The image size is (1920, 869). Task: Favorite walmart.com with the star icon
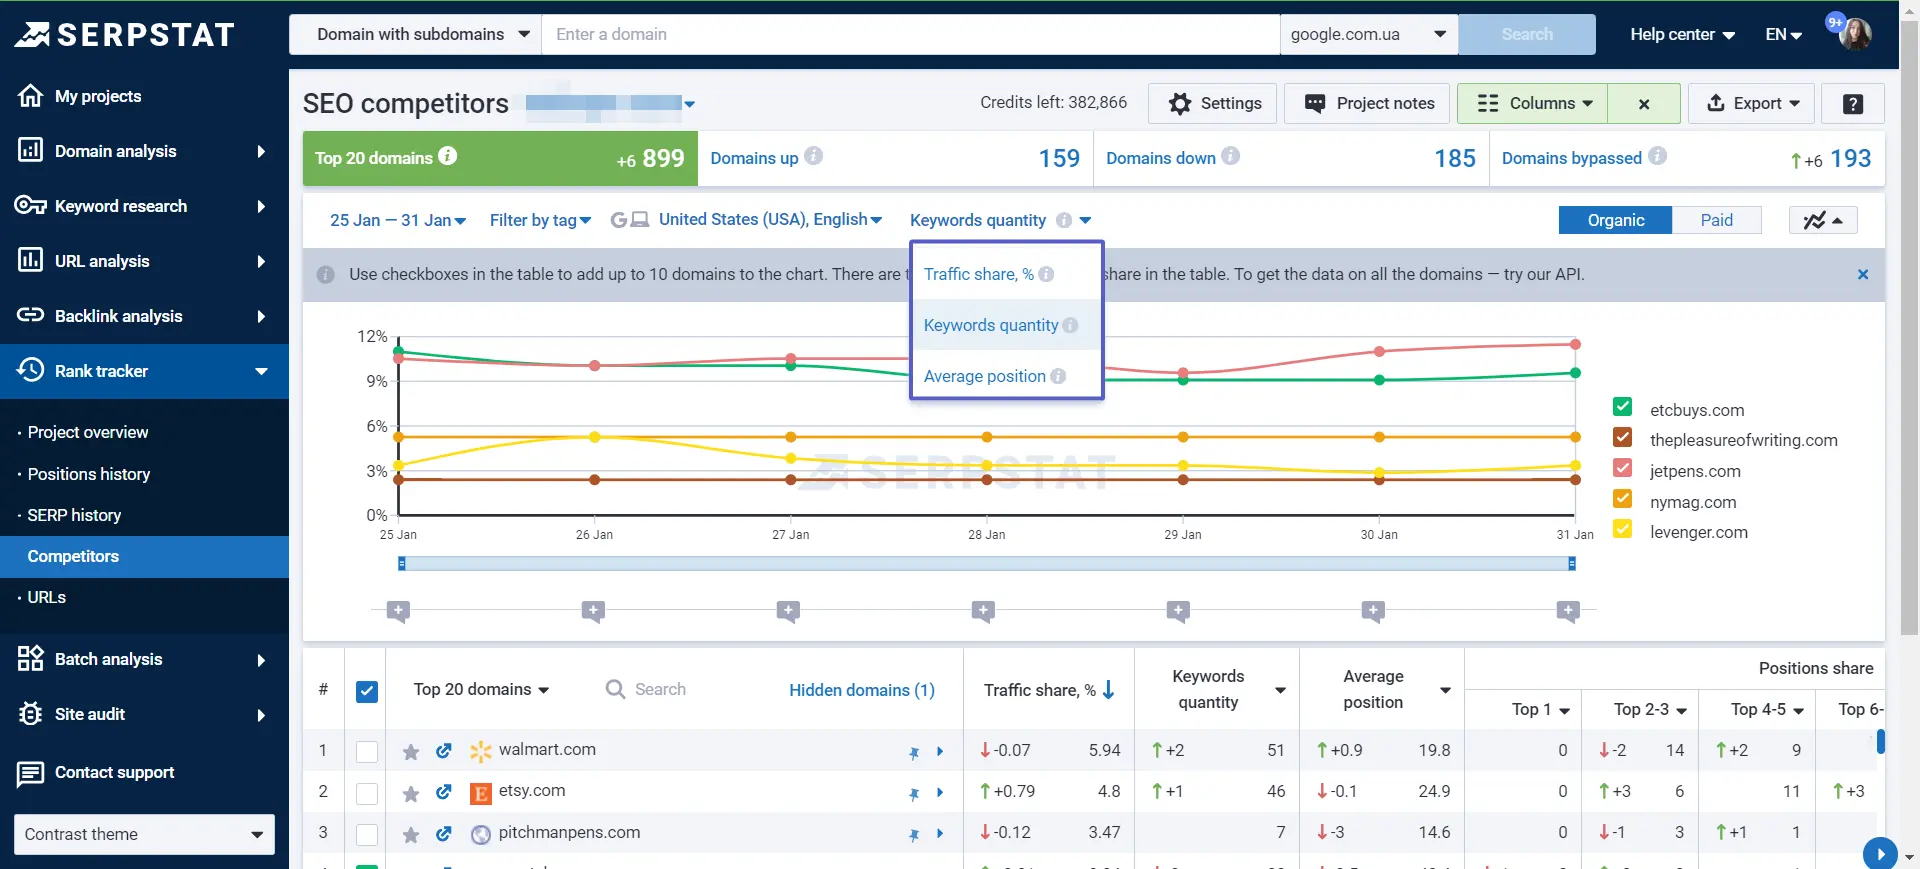pyautogui.click(x=410, y=751)
